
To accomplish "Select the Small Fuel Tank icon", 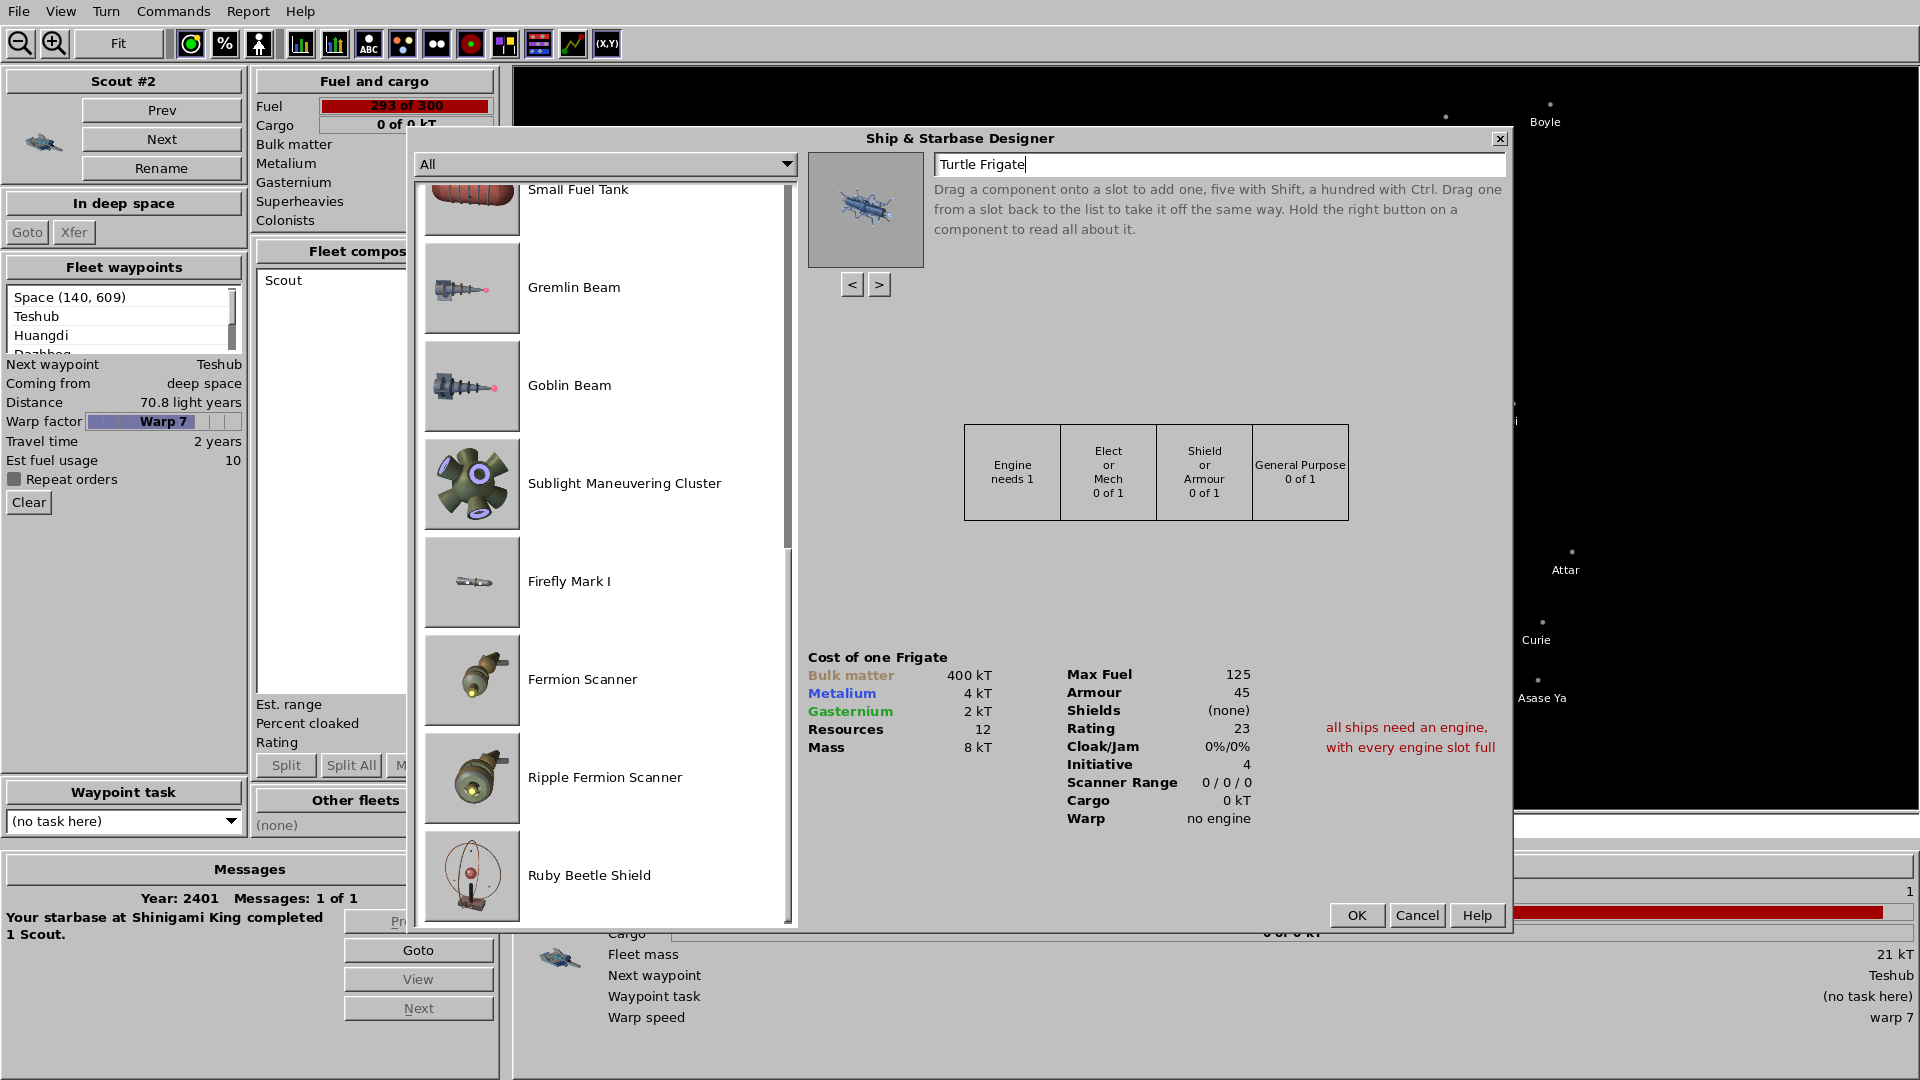I will coord(472,209).
